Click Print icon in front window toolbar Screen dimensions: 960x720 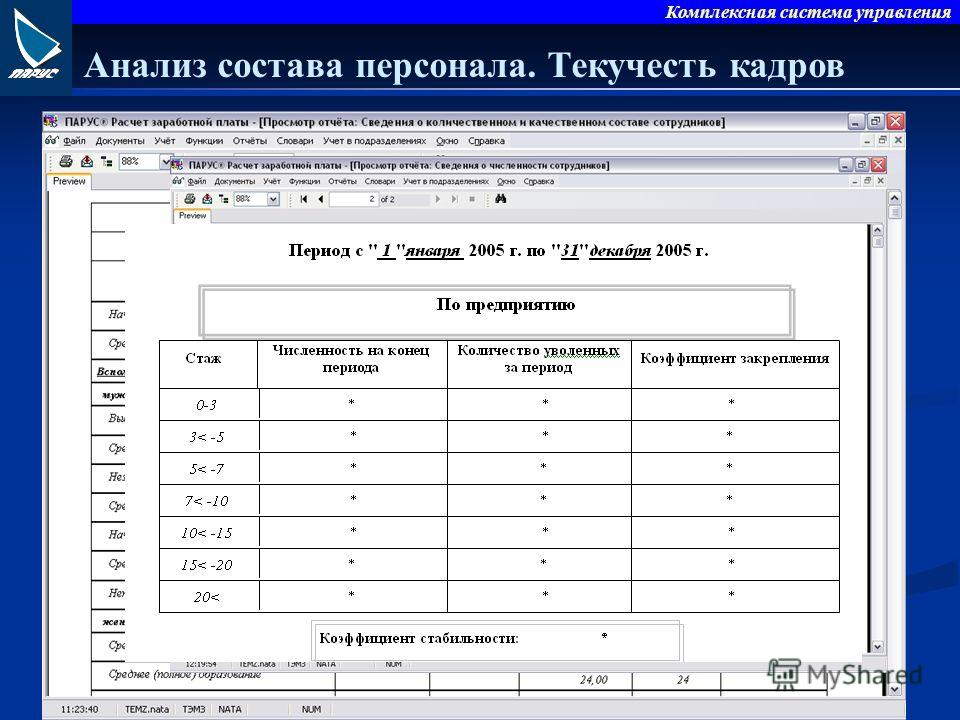189,199
